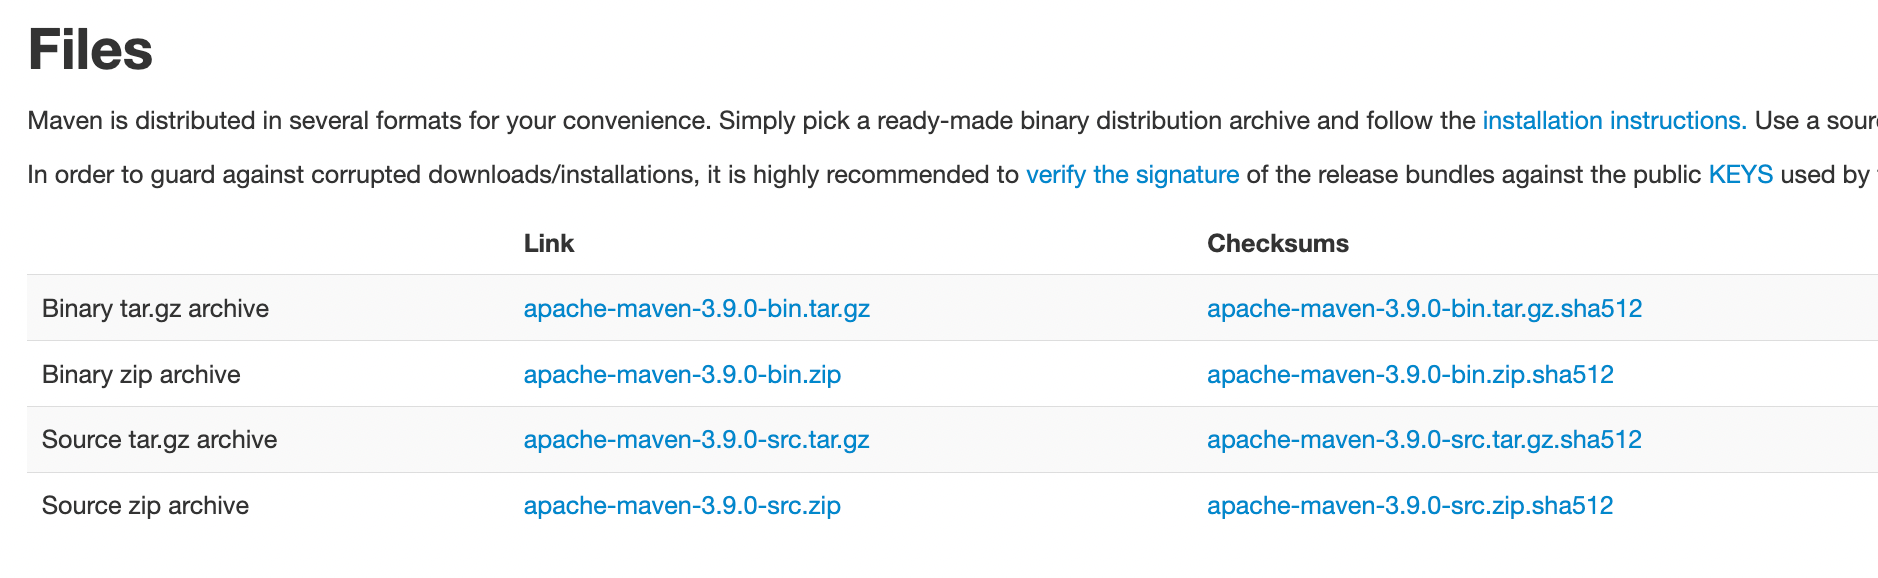
Task: Select the Binary zip archive row label
Action: coord(141,375)
